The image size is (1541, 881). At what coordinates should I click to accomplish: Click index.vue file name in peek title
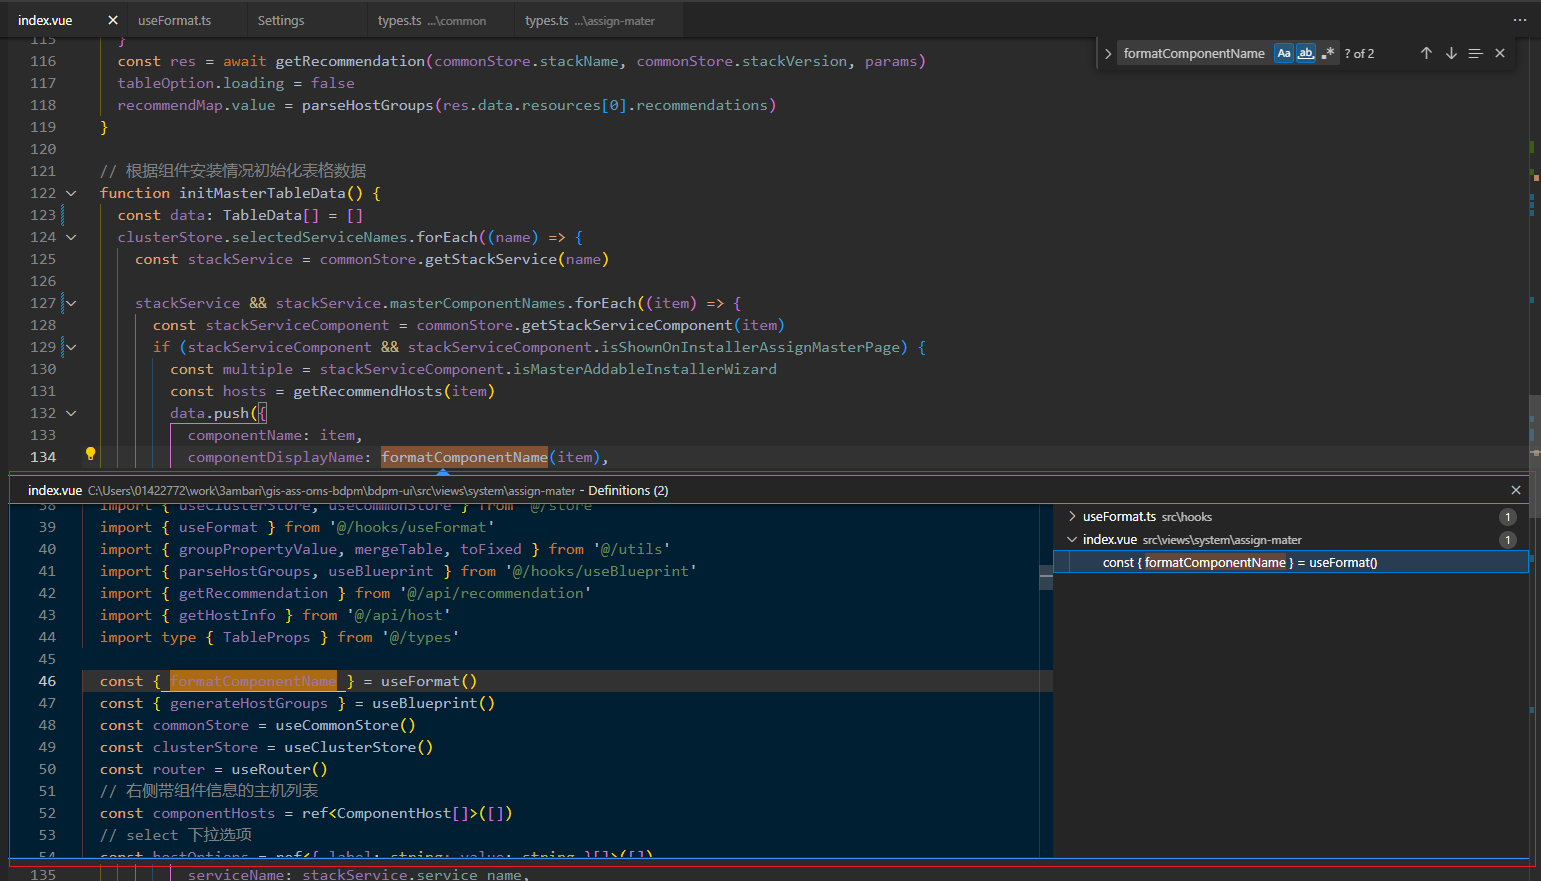pyautogui.click(x=55, y=490)
